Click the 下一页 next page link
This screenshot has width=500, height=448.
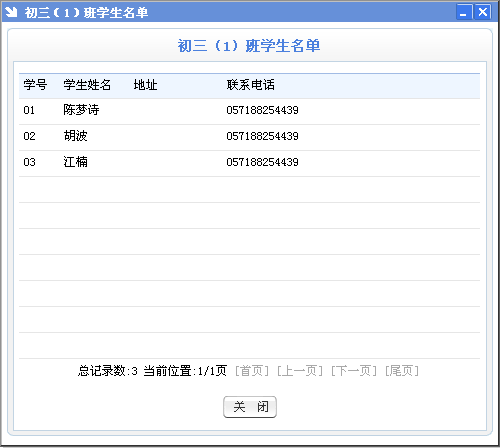(x=354, y=371)
